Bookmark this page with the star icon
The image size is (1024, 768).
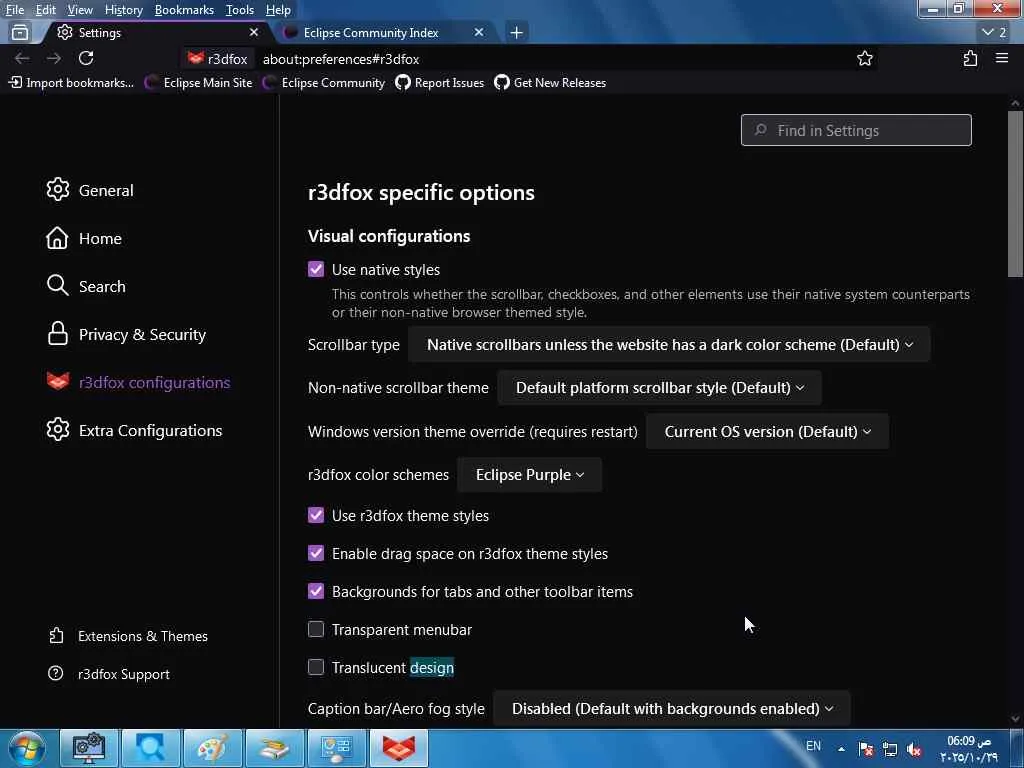pos(865,59)
